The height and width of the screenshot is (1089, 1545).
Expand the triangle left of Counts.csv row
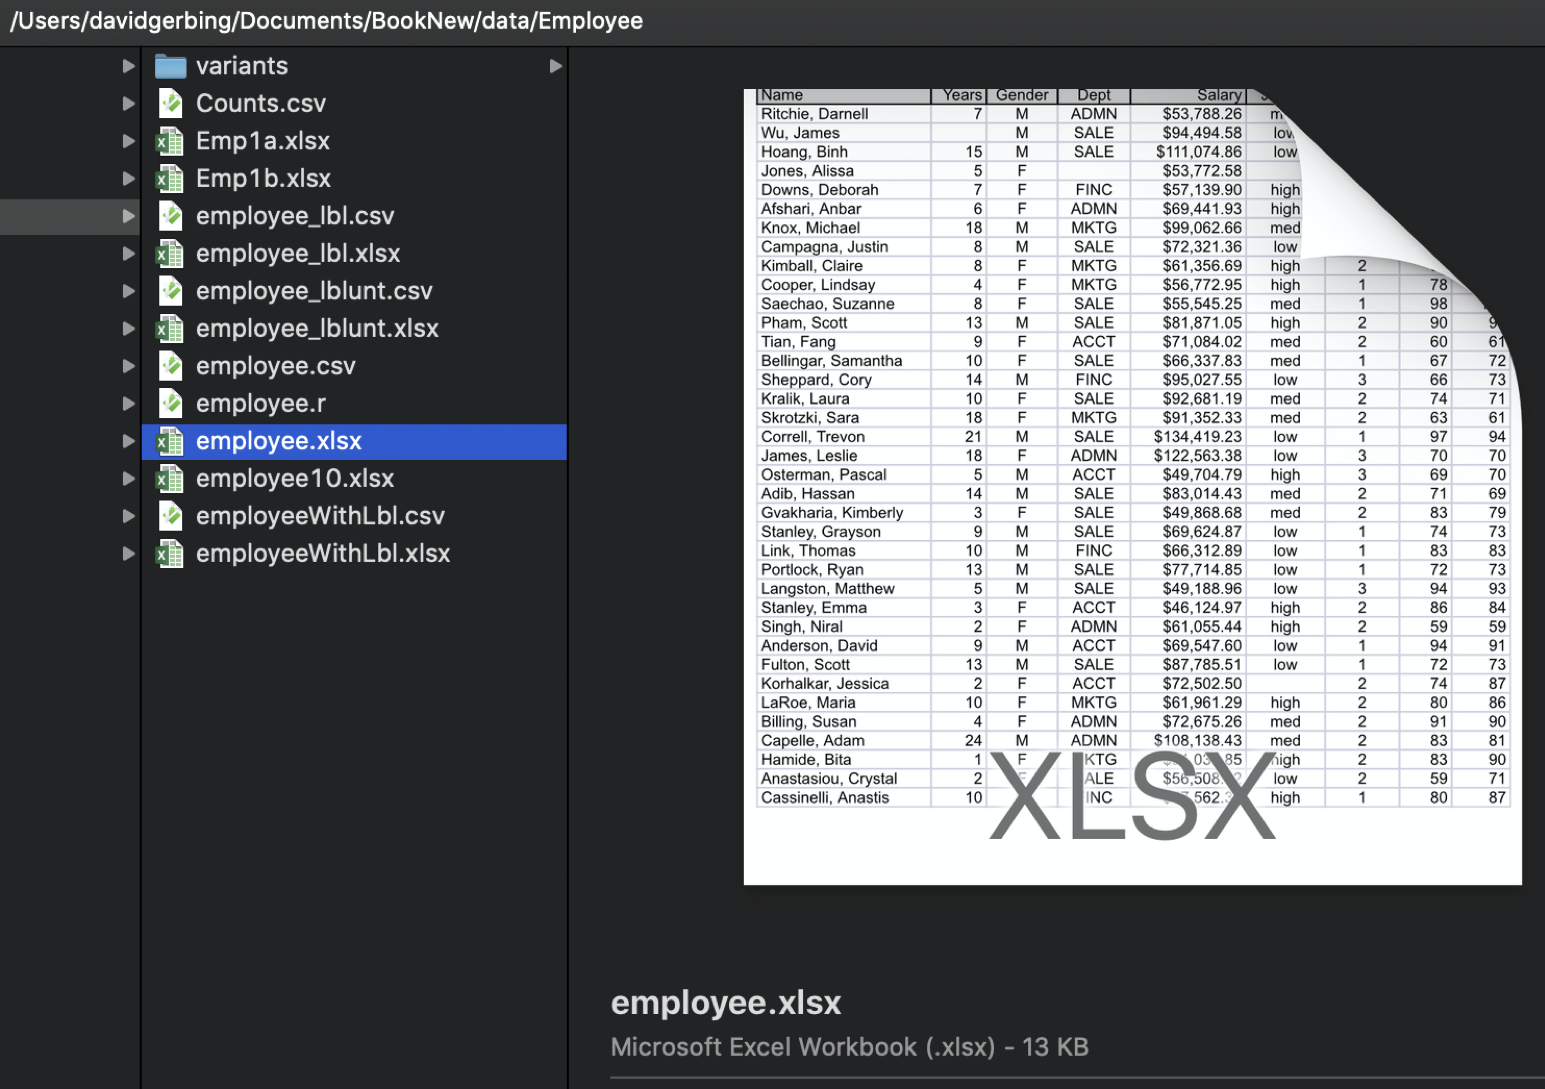(x=128, y=103)
